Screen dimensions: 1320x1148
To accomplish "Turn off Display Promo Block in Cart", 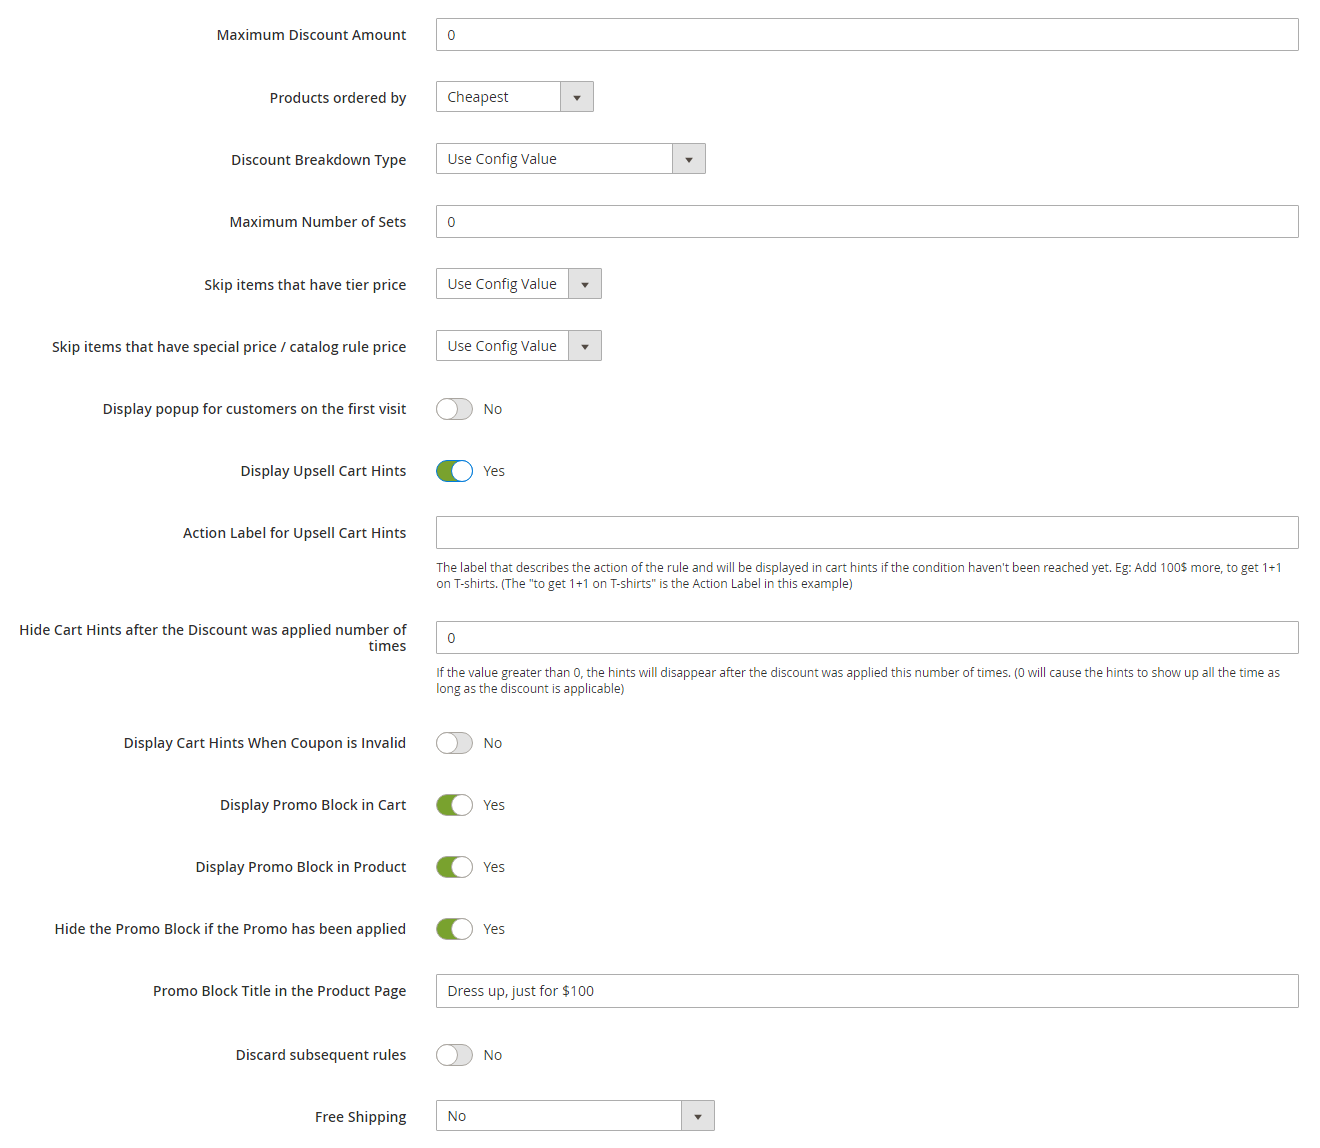I will [454, 805].
